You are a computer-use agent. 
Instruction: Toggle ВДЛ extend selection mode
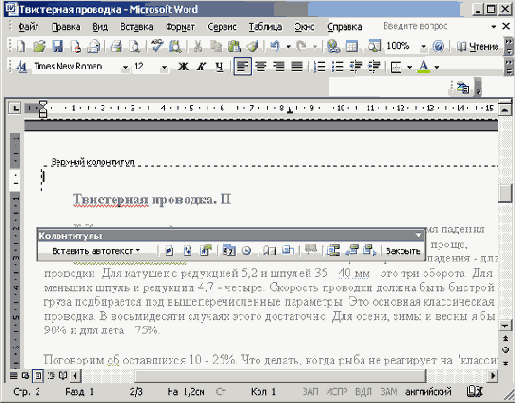pos(363,391)
